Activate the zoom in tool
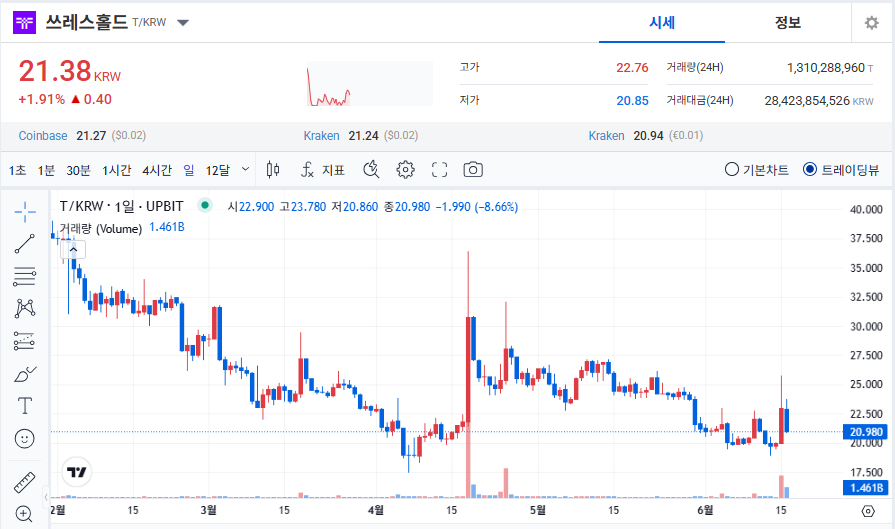The image size is (895, 529). (25, 514)
